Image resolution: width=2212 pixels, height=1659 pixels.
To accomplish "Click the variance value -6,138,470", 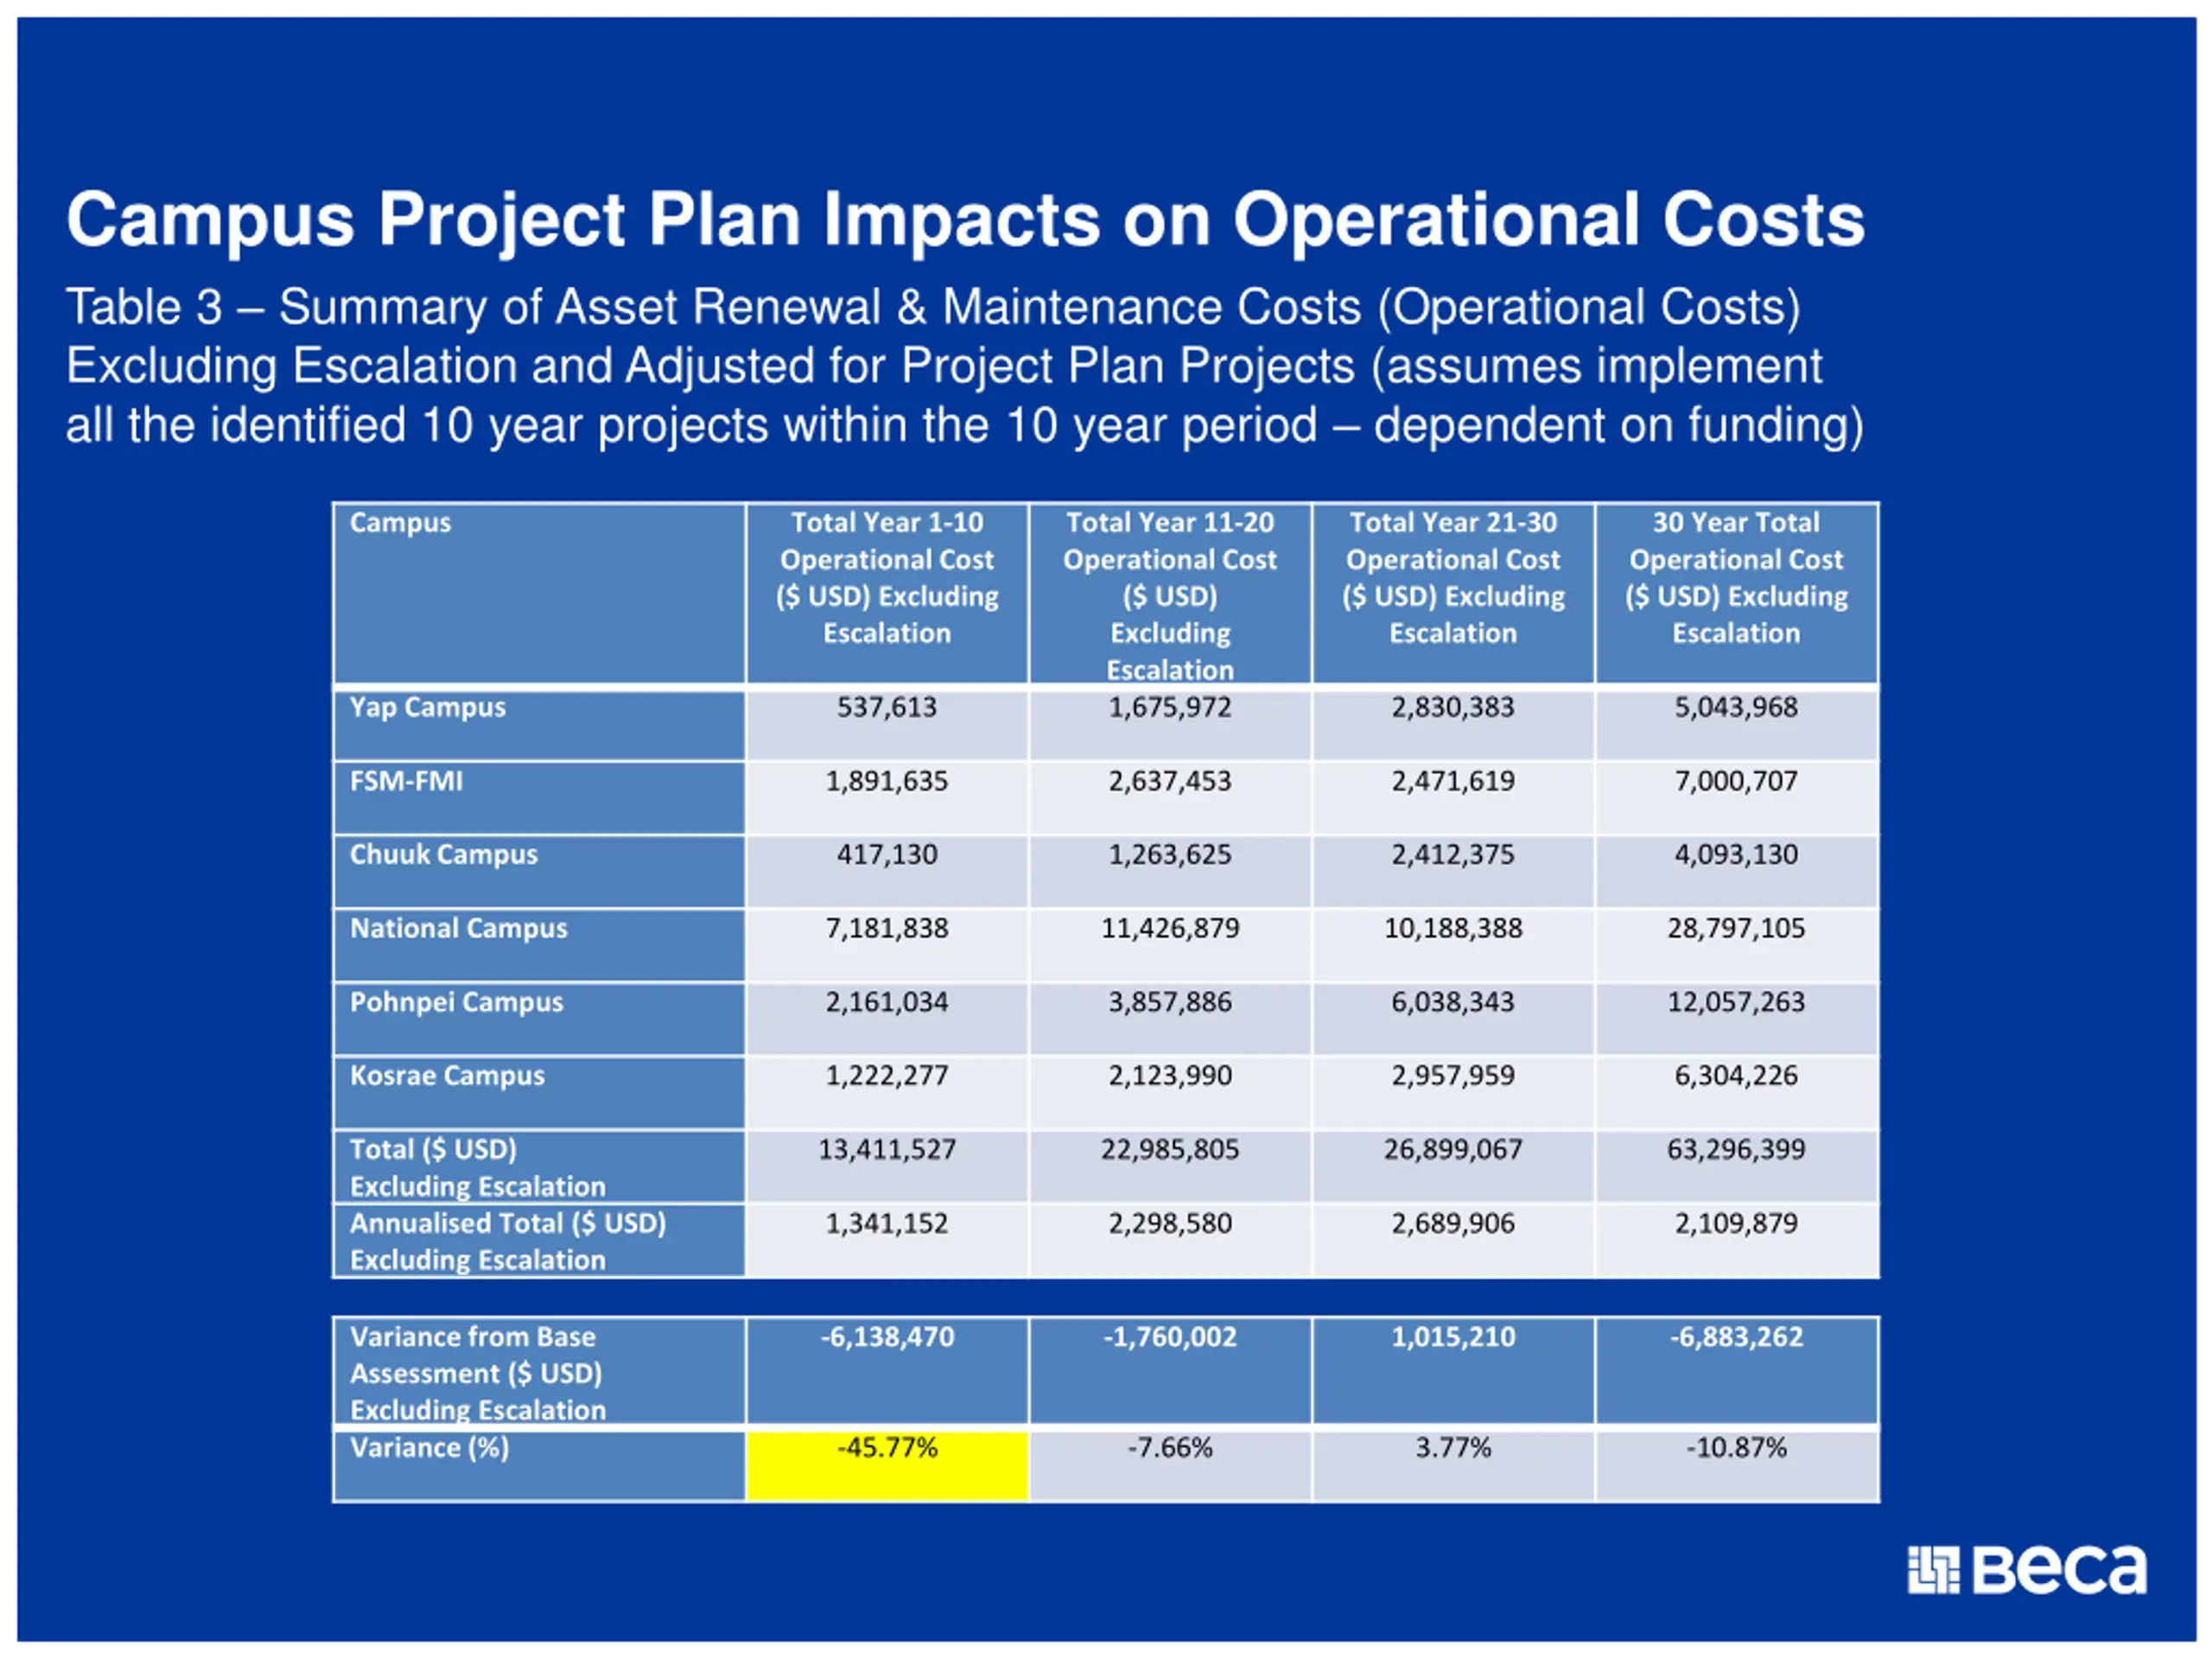I will (x=887, y=1337).
